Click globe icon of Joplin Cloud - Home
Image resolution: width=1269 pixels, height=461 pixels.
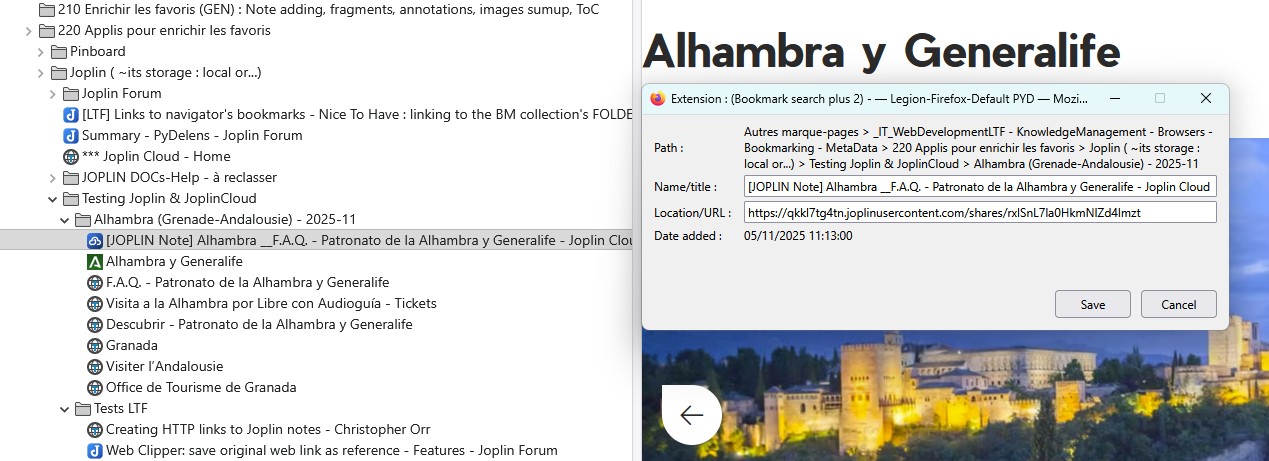70,156
